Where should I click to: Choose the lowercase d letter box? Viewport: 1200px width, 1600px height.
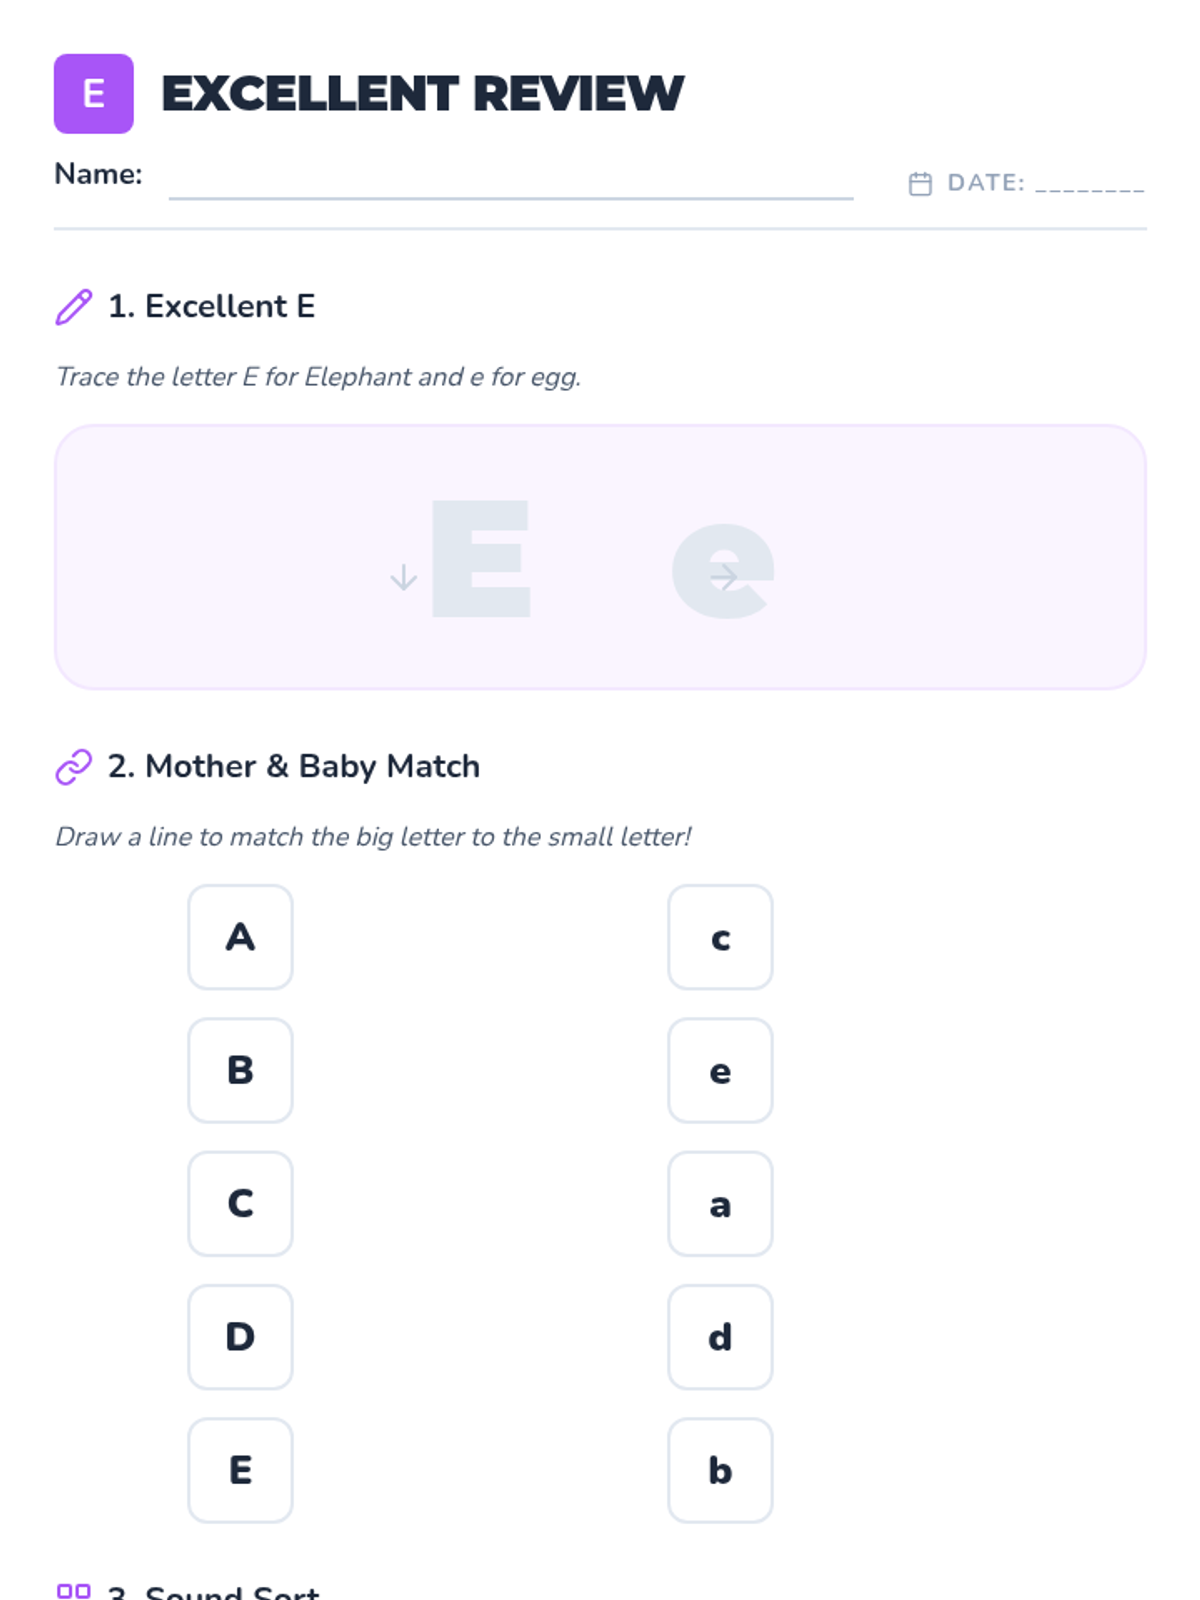[720, 1337]
